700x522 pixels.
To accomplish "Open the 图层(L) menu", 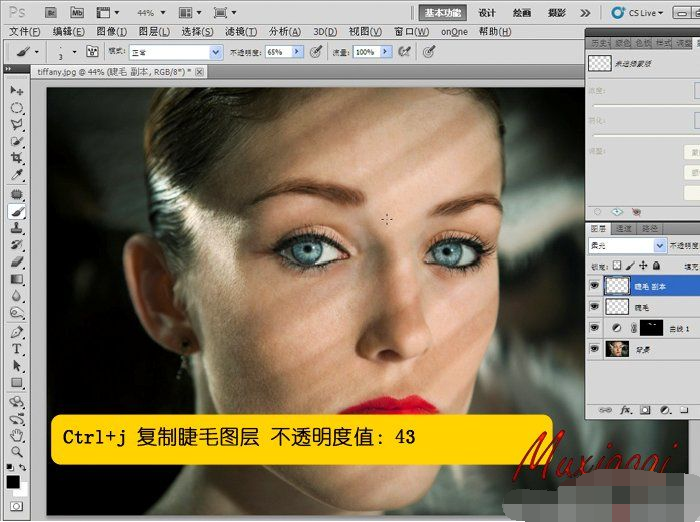I will pyautogui.click(x=154, y=32).
